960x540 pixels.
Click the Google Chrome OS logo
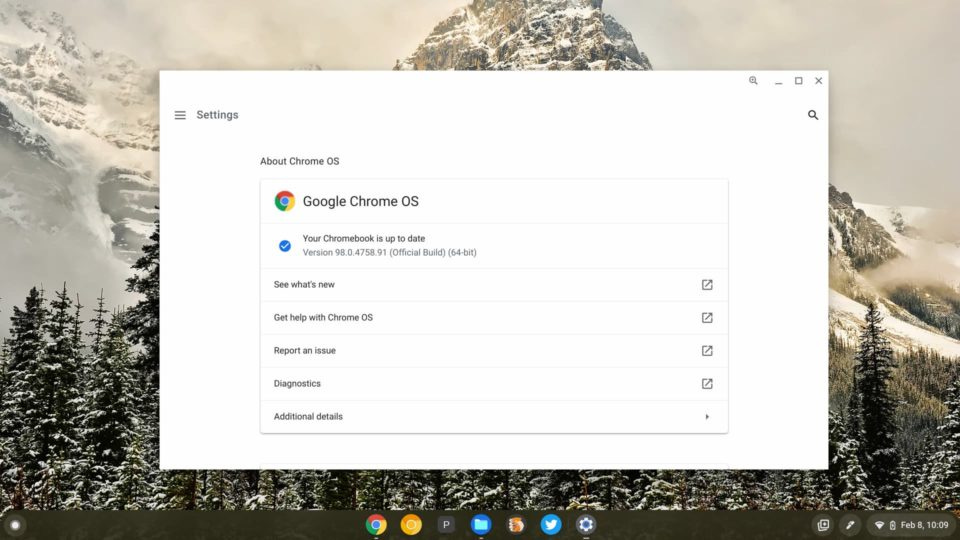(285, 201)
